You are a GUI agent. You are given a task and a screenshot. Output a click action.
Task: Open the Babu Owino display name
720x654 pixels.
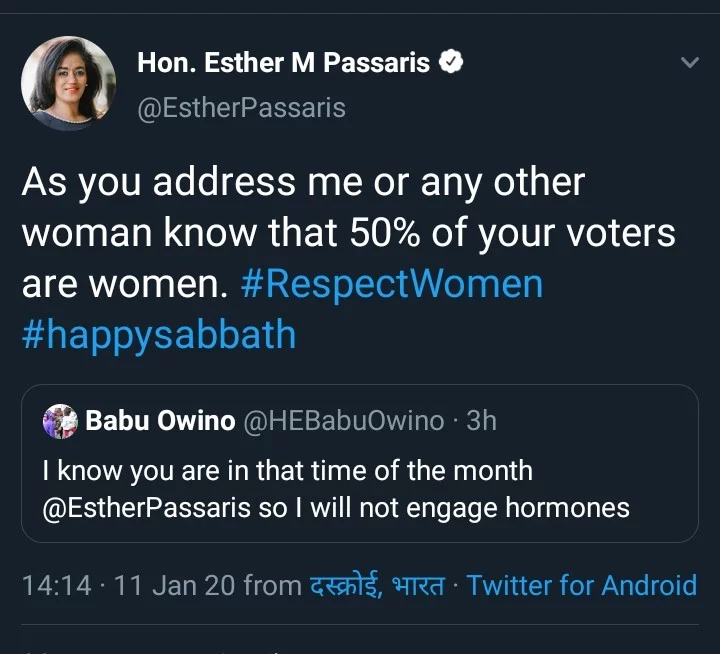pos(161,421)
